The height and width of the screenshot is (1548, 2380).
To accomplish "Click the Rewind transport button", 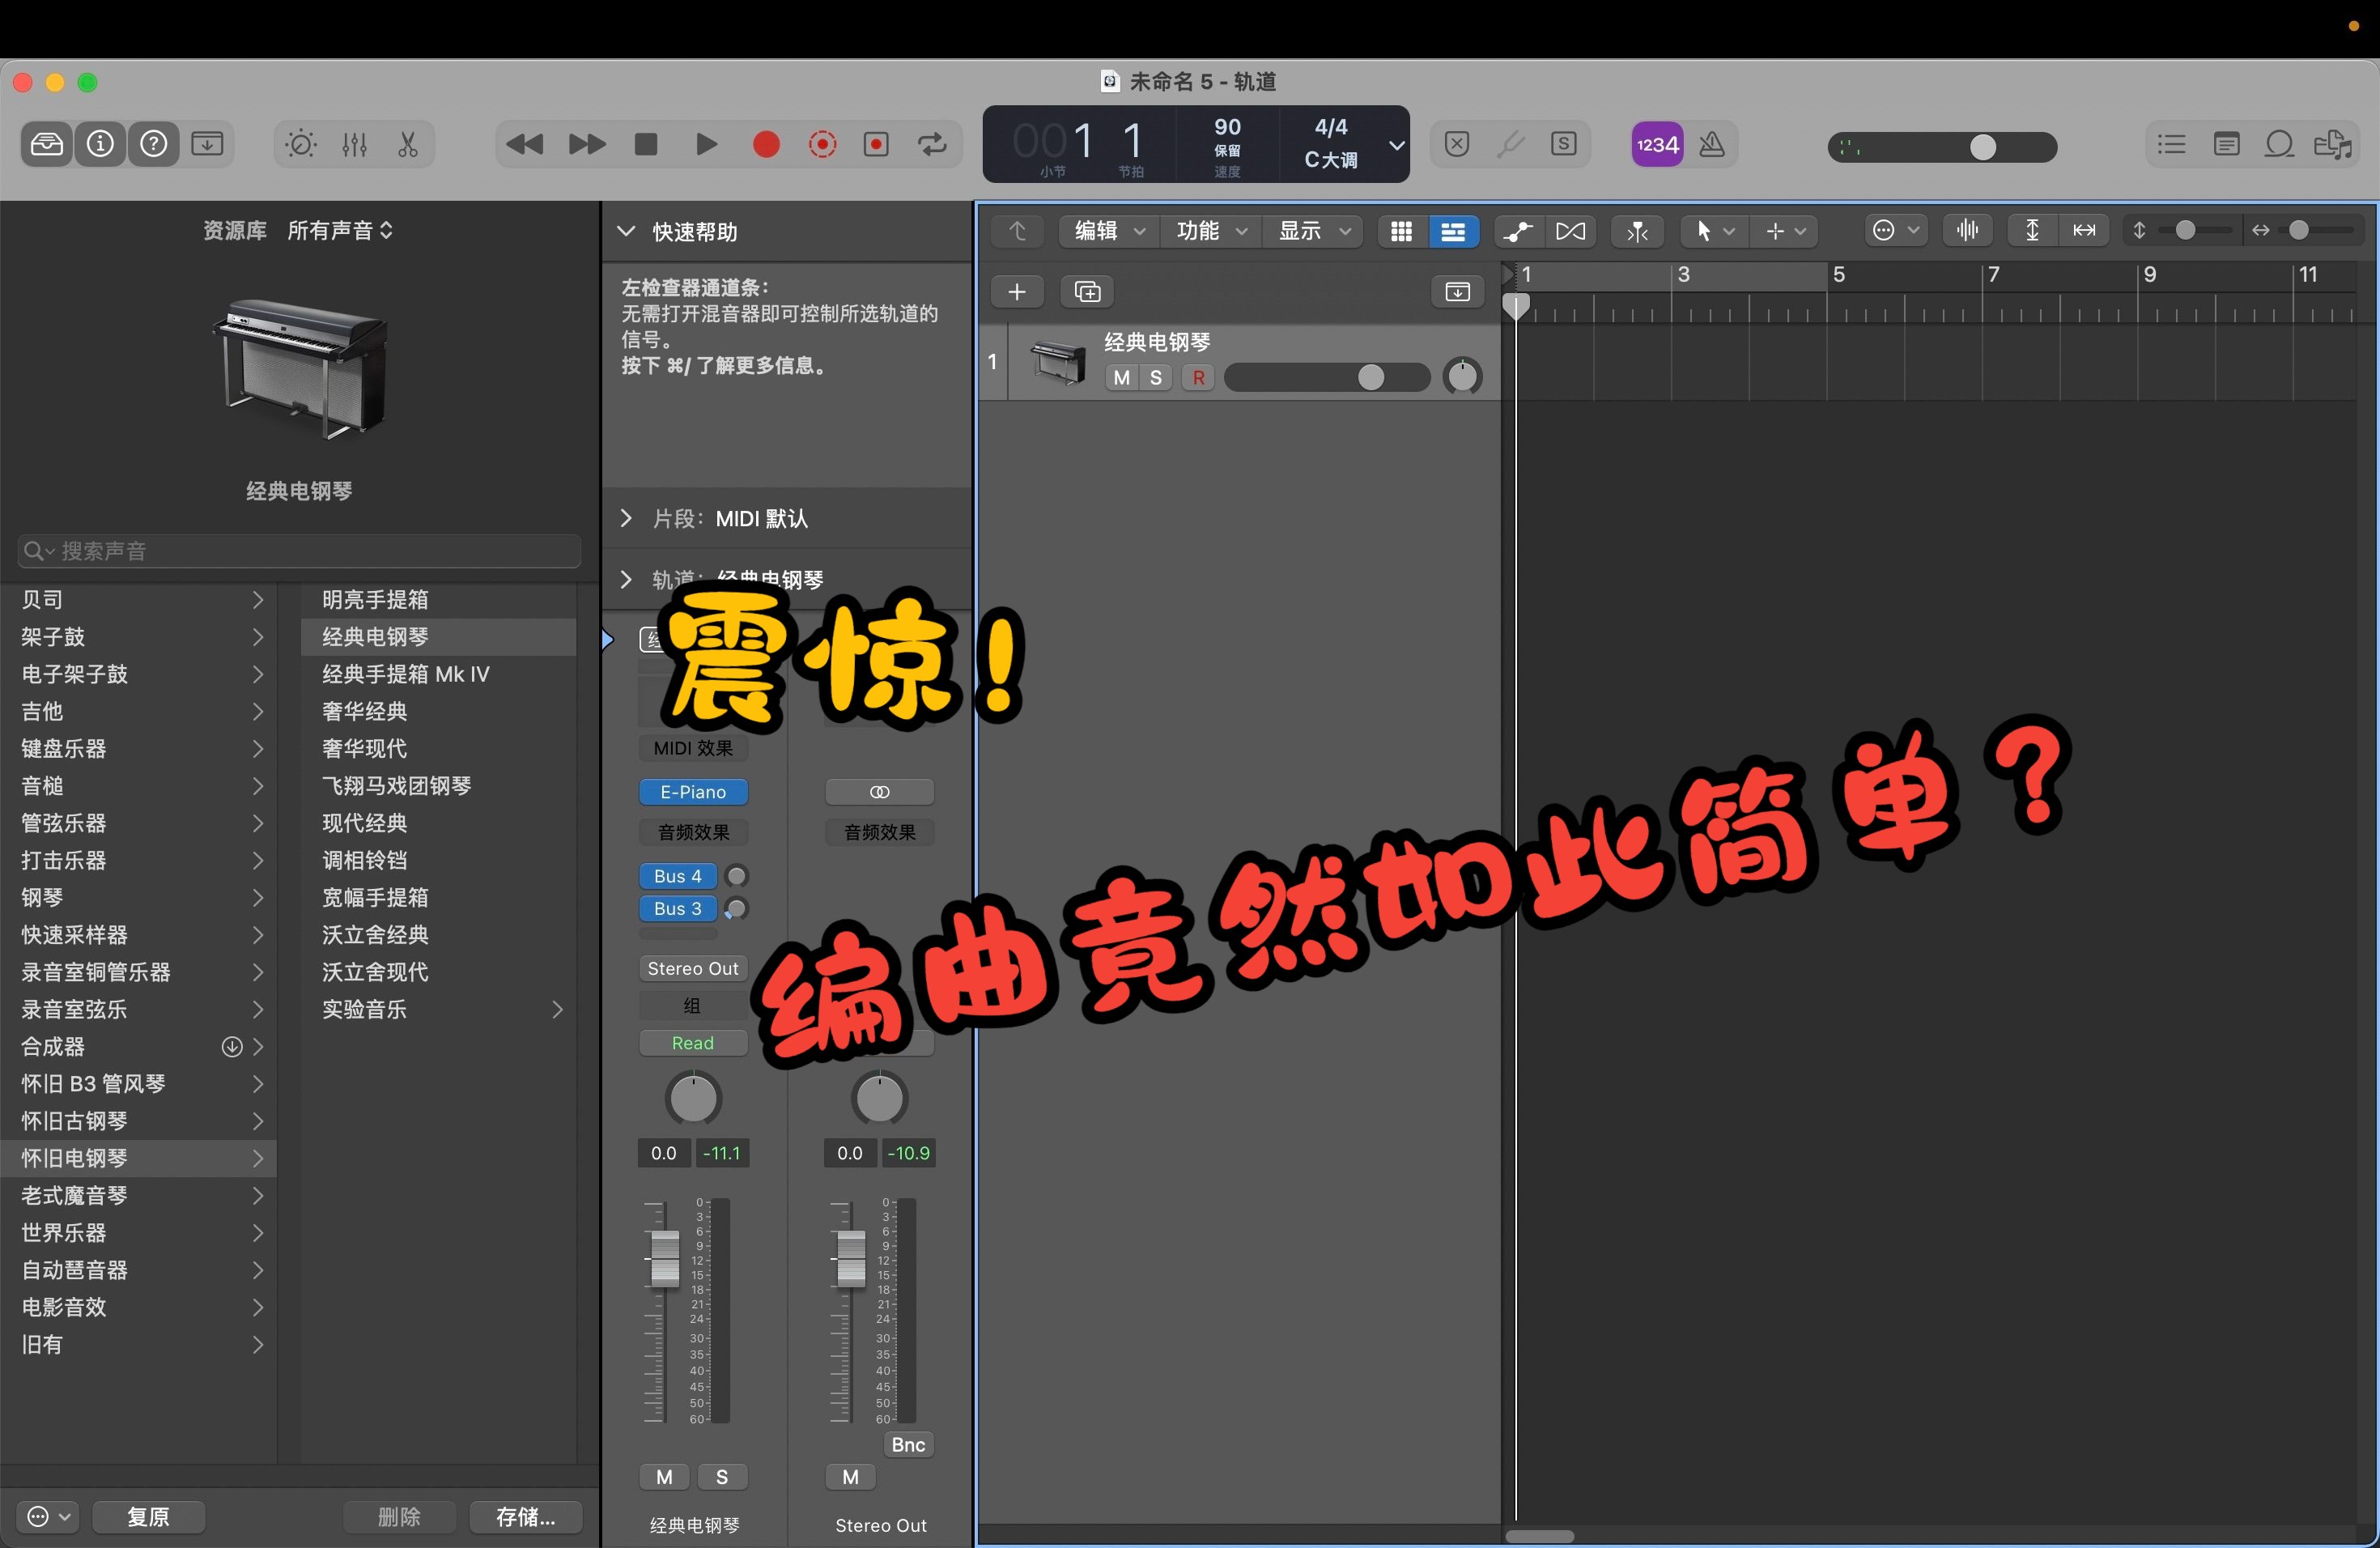I will point(524,145).
